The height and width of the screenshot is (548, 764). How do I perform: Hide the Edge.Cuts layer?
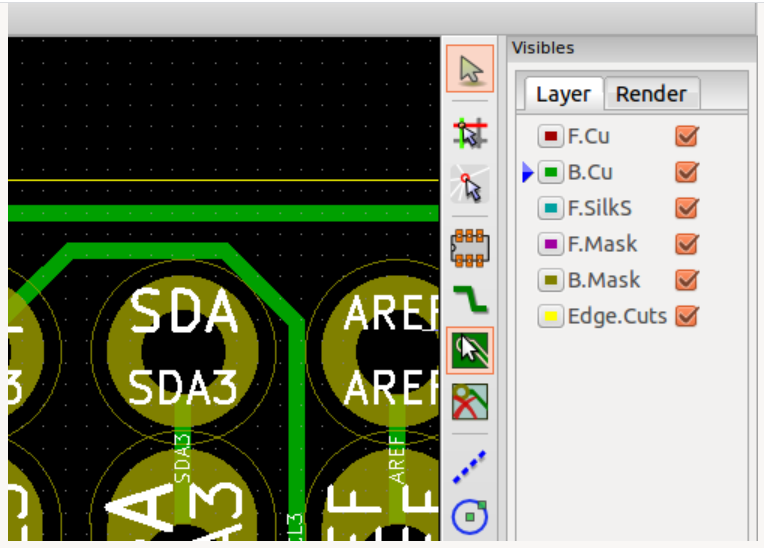(x=687, y=316)
